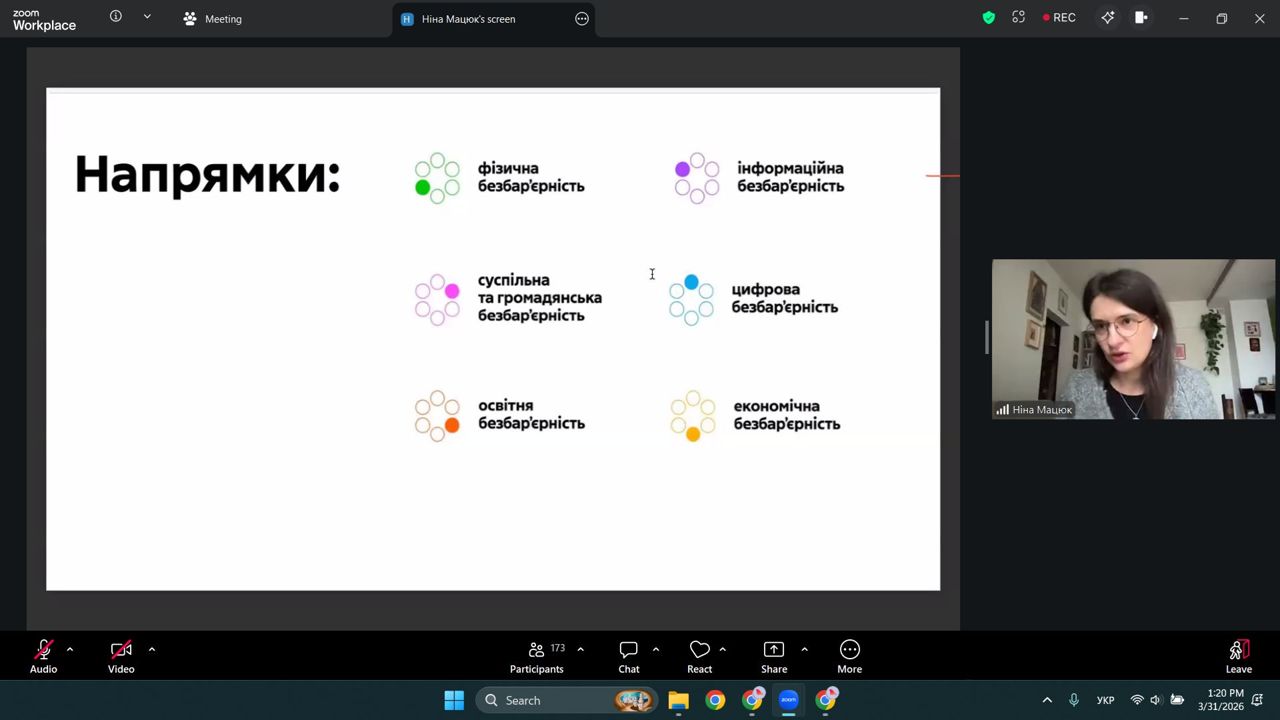Click the green encryption shield icon

(x=988, y=18)
